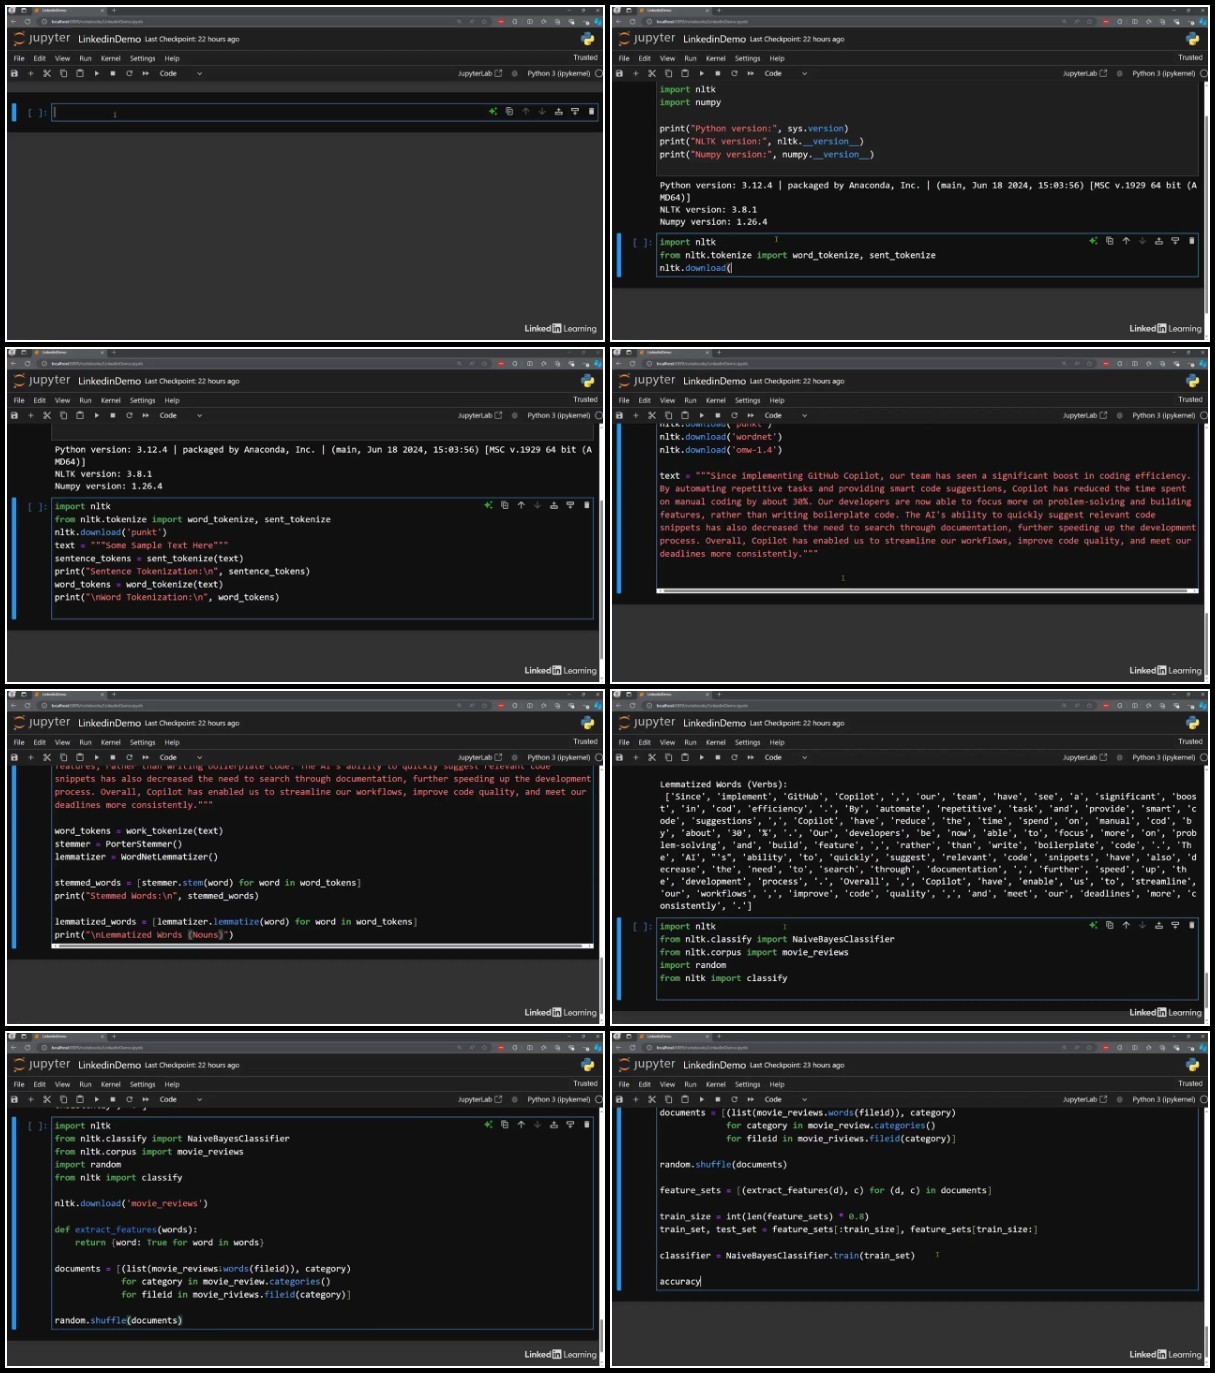Click Trusted in the 'checkpoint: 23 hours ago' pane
This screenshot has width=1215, height=1373.
pos(1191,1083)
